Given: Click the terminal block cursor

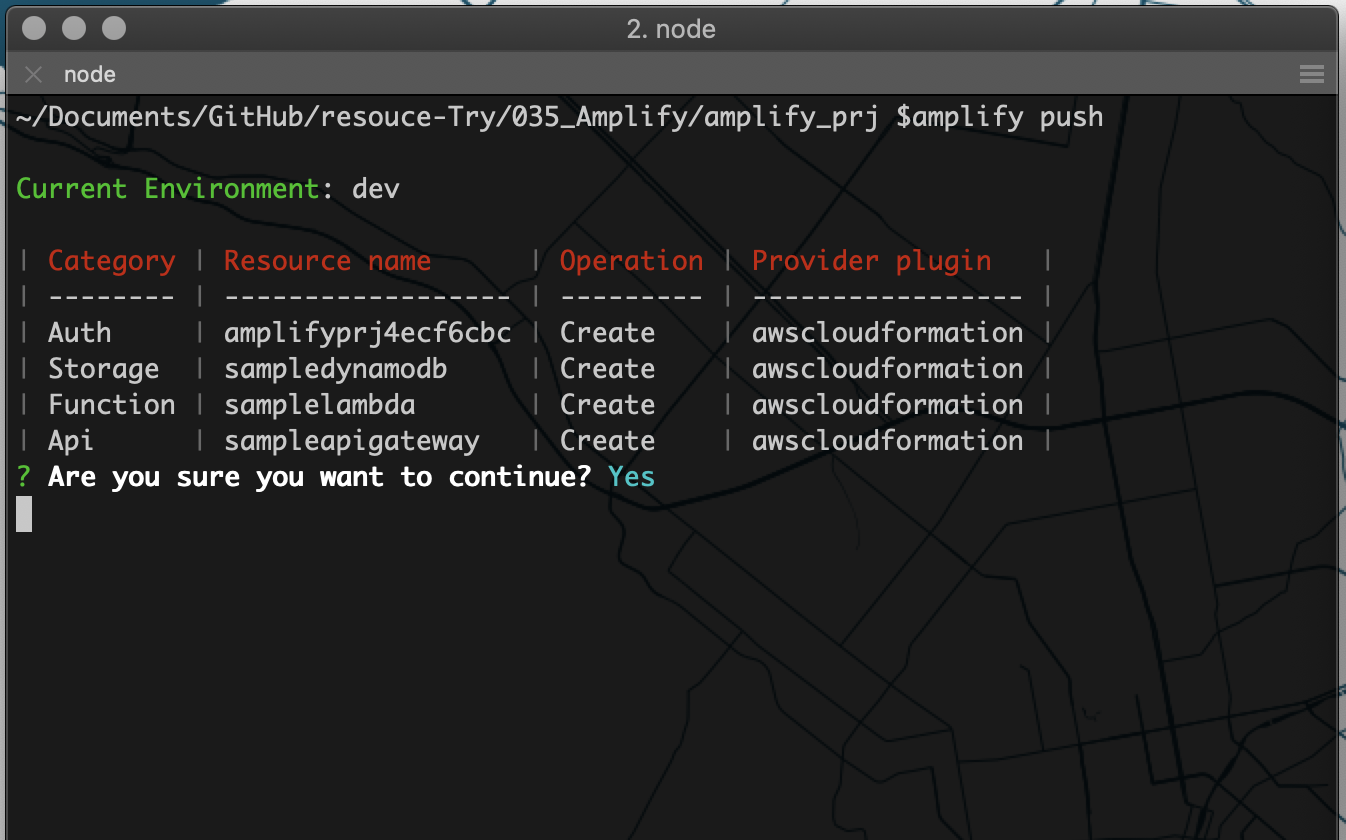Looking at the screenshot, I should point(24,513).
